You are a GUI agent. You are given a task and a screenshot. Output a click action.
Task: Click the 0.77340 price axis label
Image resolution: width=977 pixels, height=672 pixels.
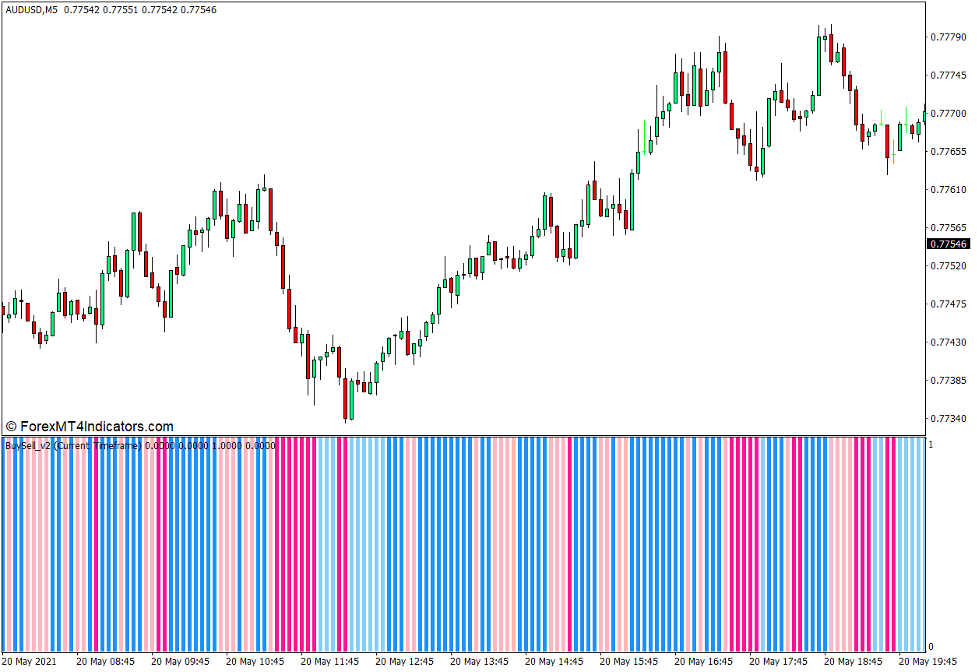[x=948, y=419]
